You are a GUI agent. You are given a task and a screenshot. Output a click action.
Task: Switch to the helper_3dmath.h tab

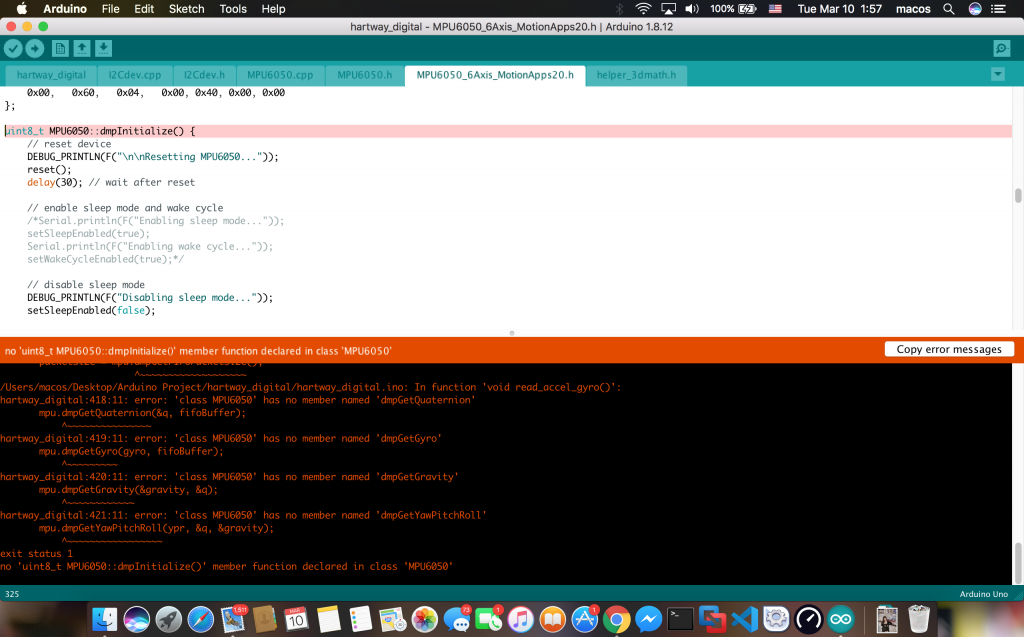coord(636,75)
